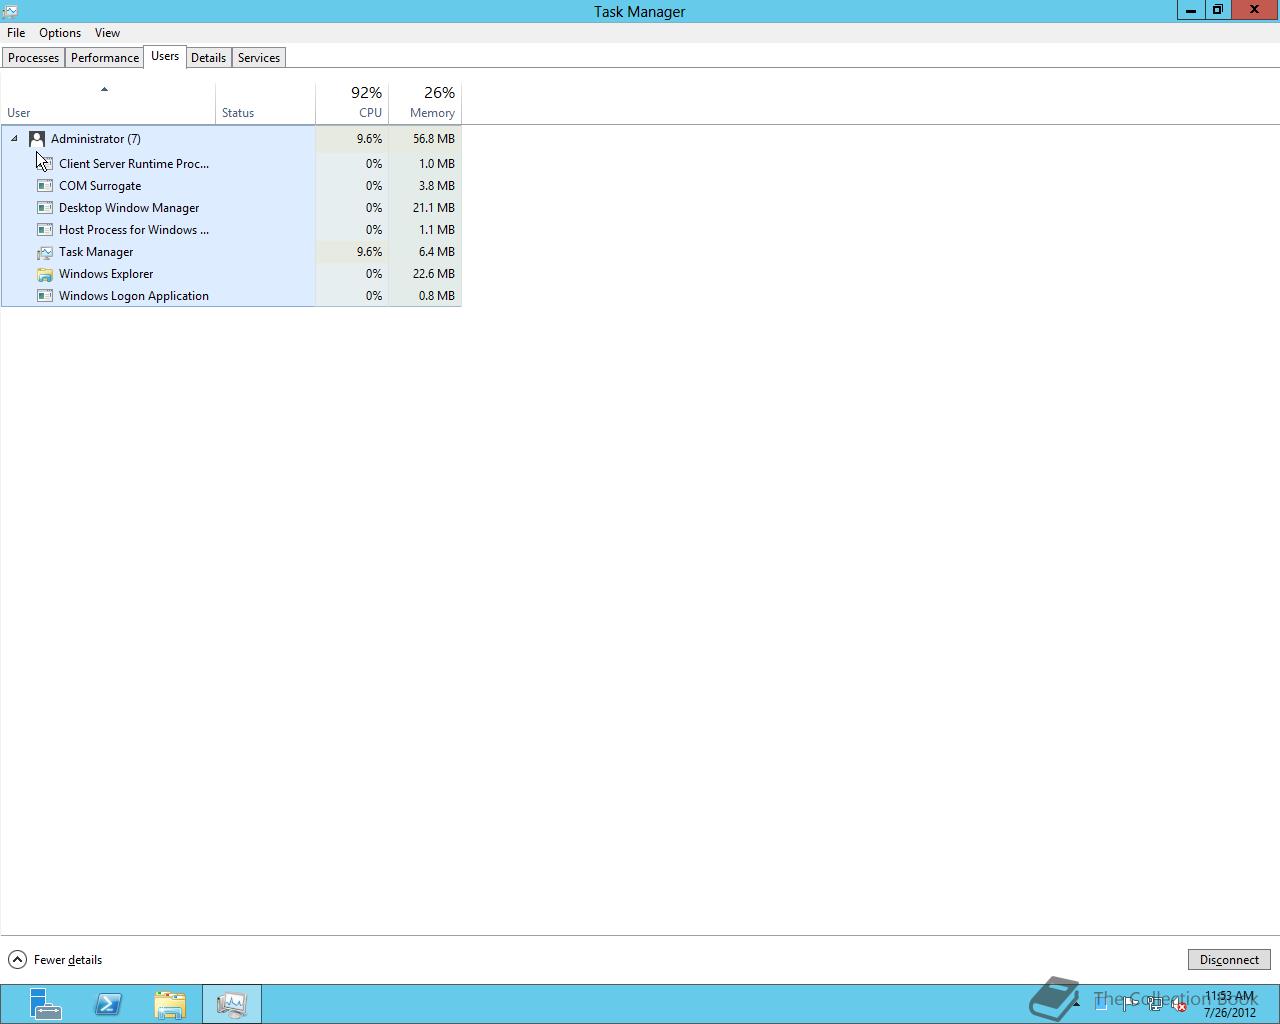The height and width of the screenshot is (1024, 1280).
Task: Open the View menu
Action: (107, 33)
